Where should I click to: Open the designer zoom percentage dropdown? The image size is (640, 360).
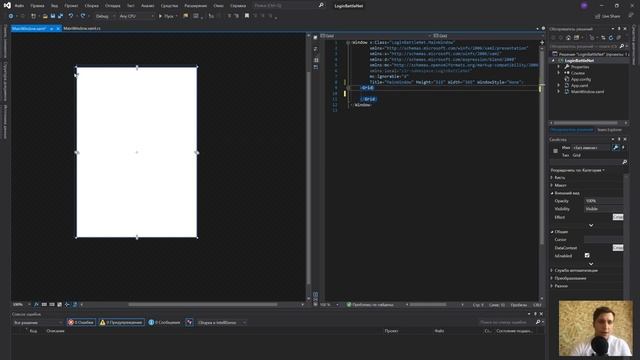pyautogui.click(x=22, y=304)
